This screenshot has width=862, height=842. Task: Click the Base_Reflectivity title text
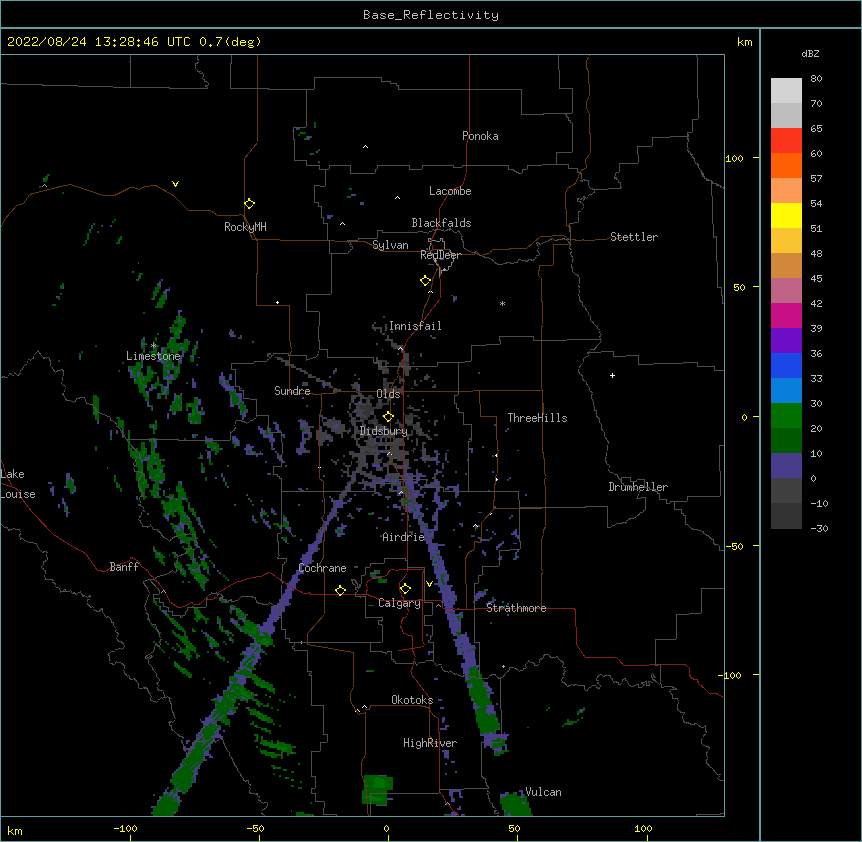pyautogui.click(x=431, y=15)
